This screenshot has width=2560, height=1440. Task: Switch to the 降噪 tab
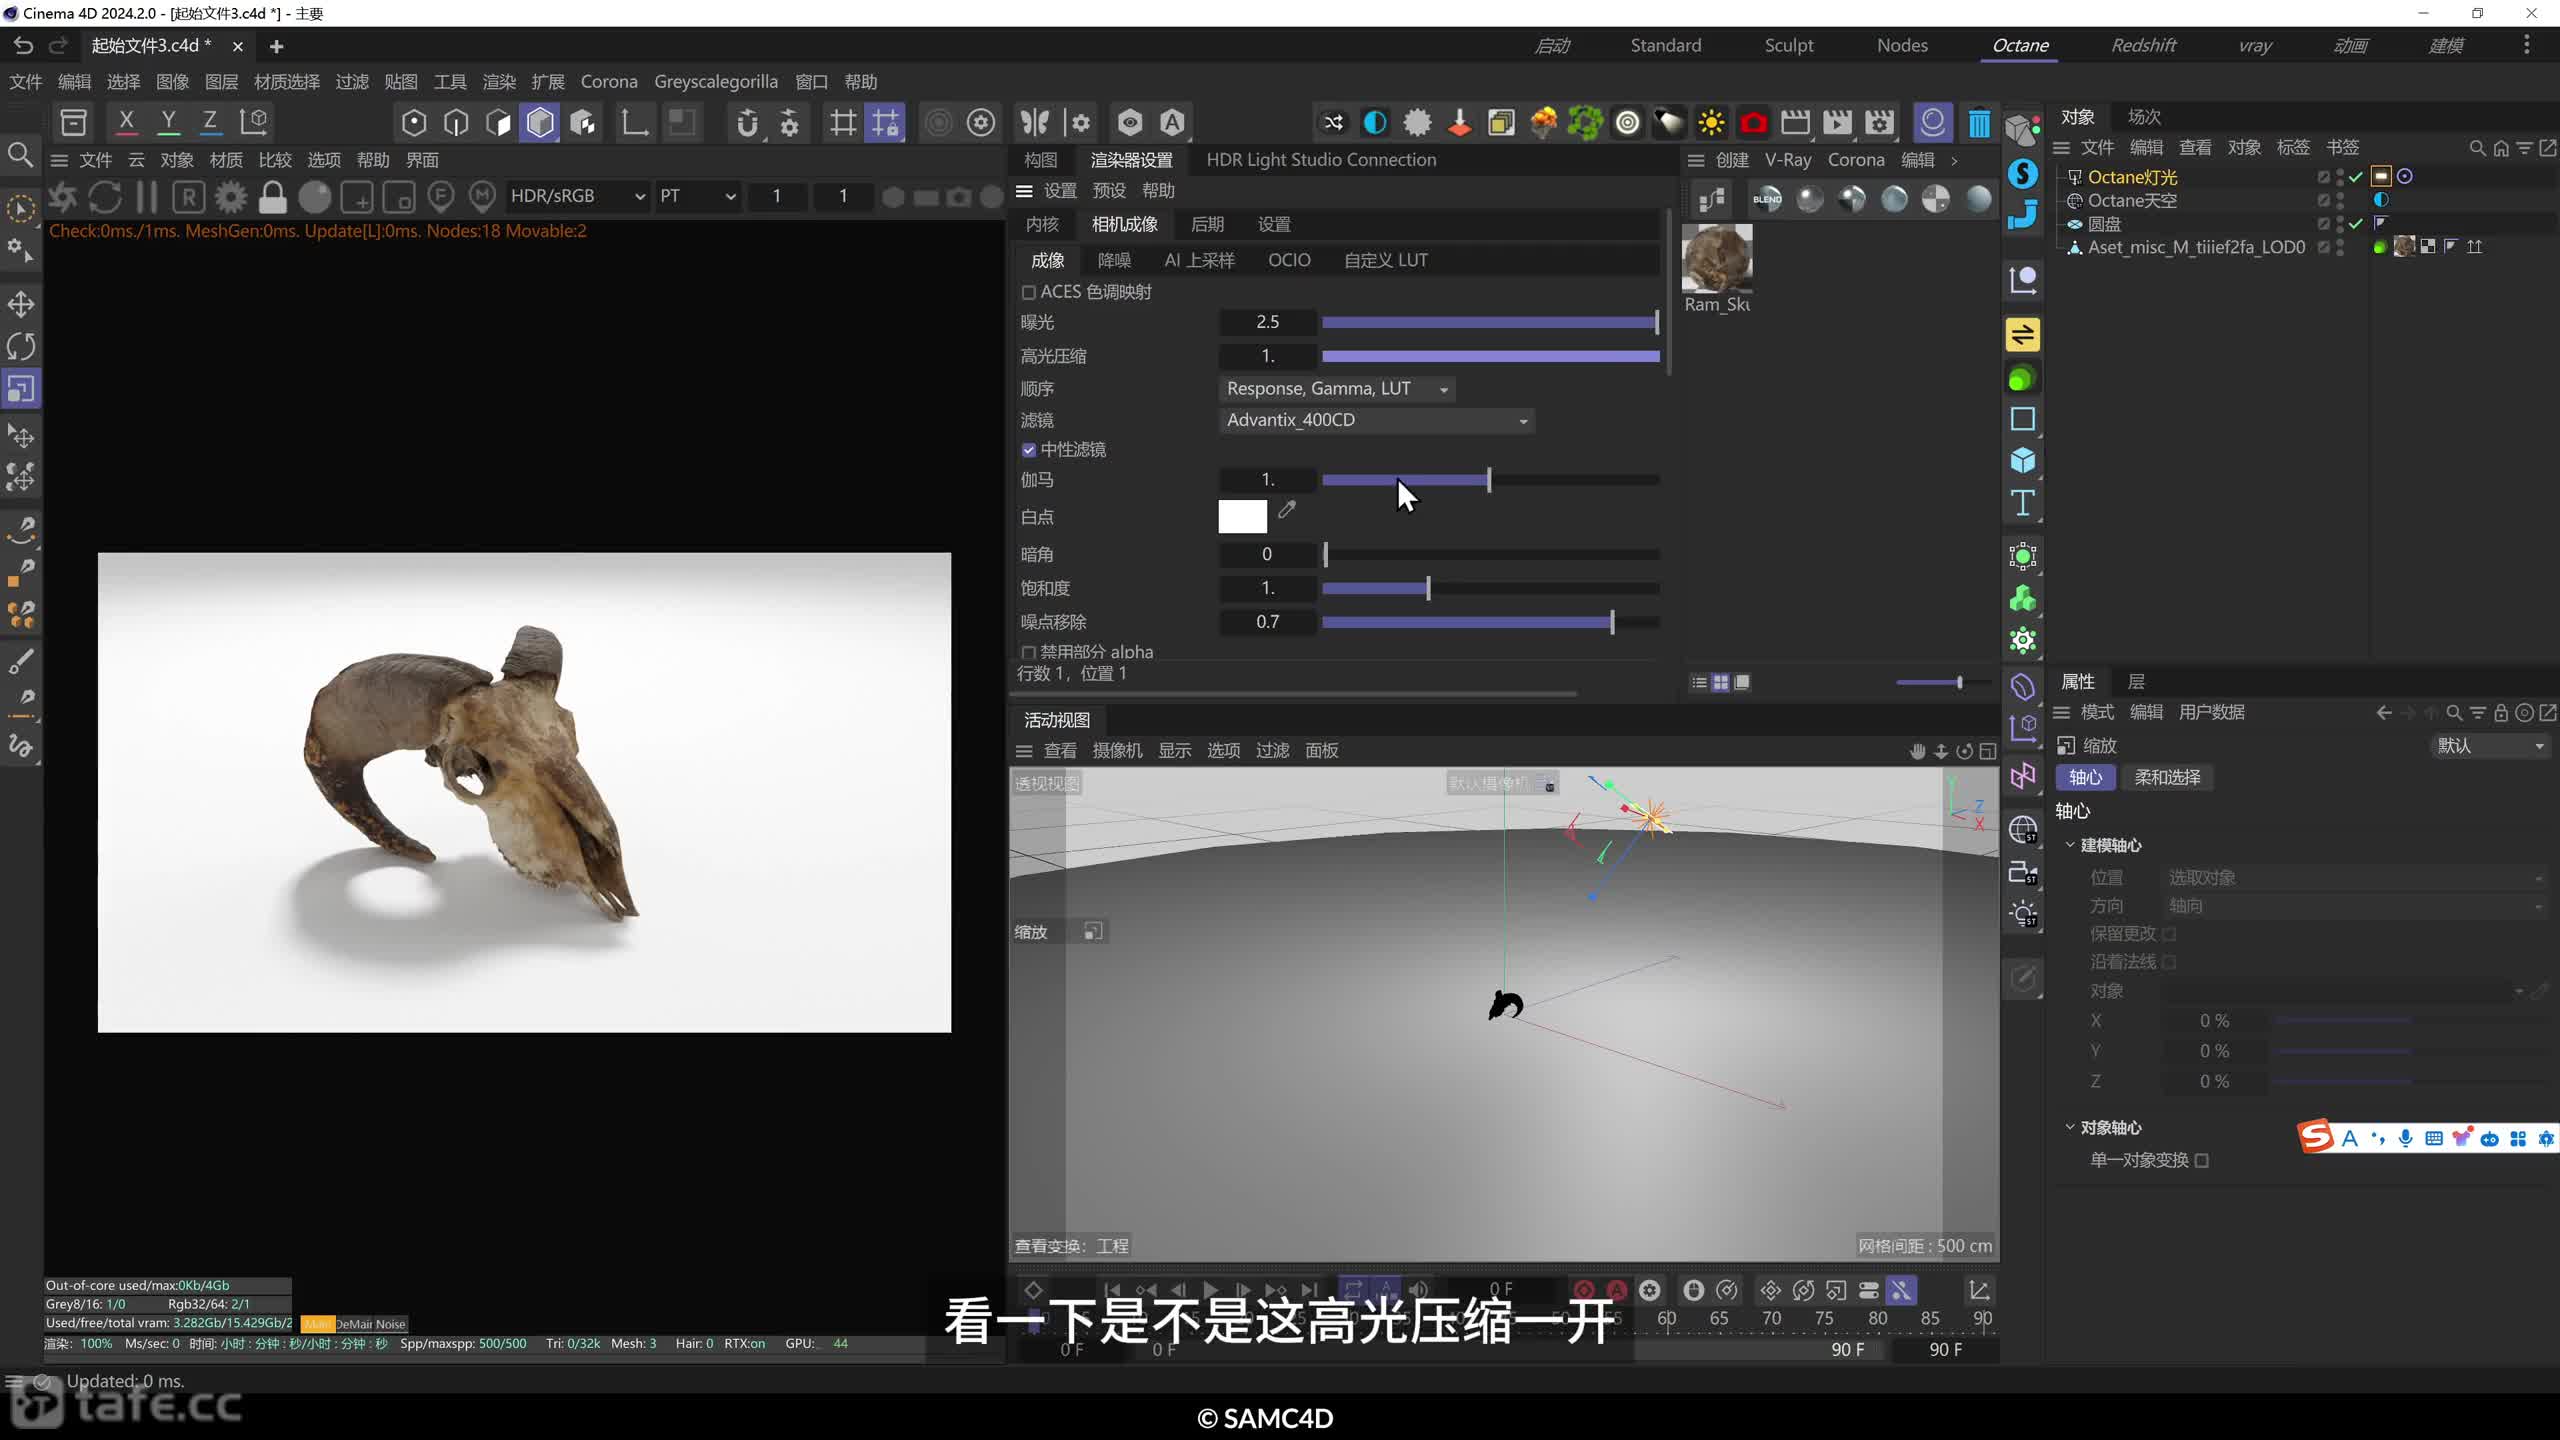pos(1114,260)
